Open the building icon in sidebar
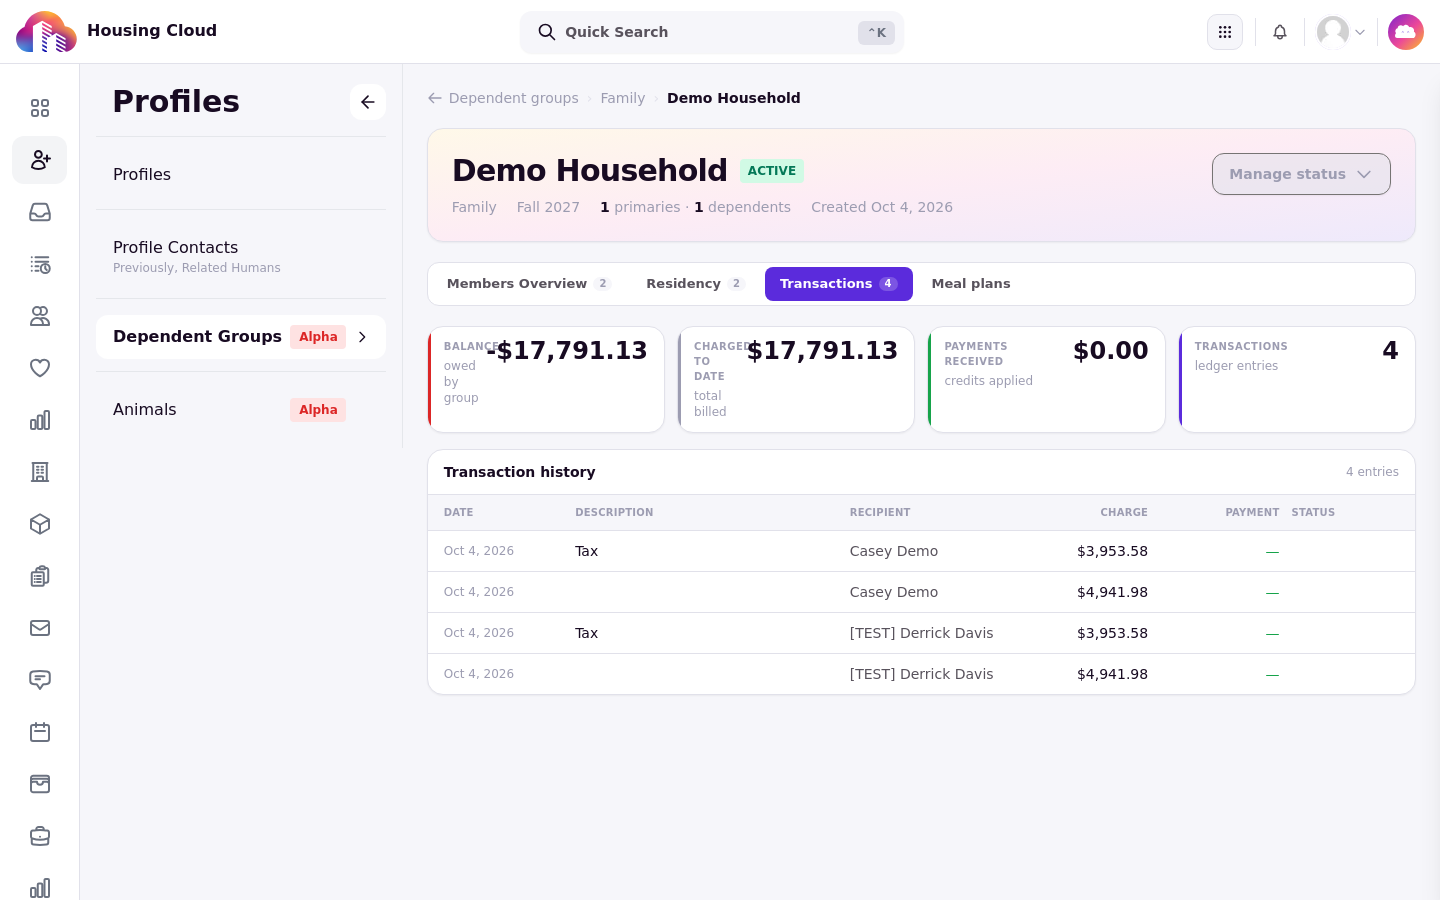This screenshot has height=900, width=1440. (x=40, y=472)
